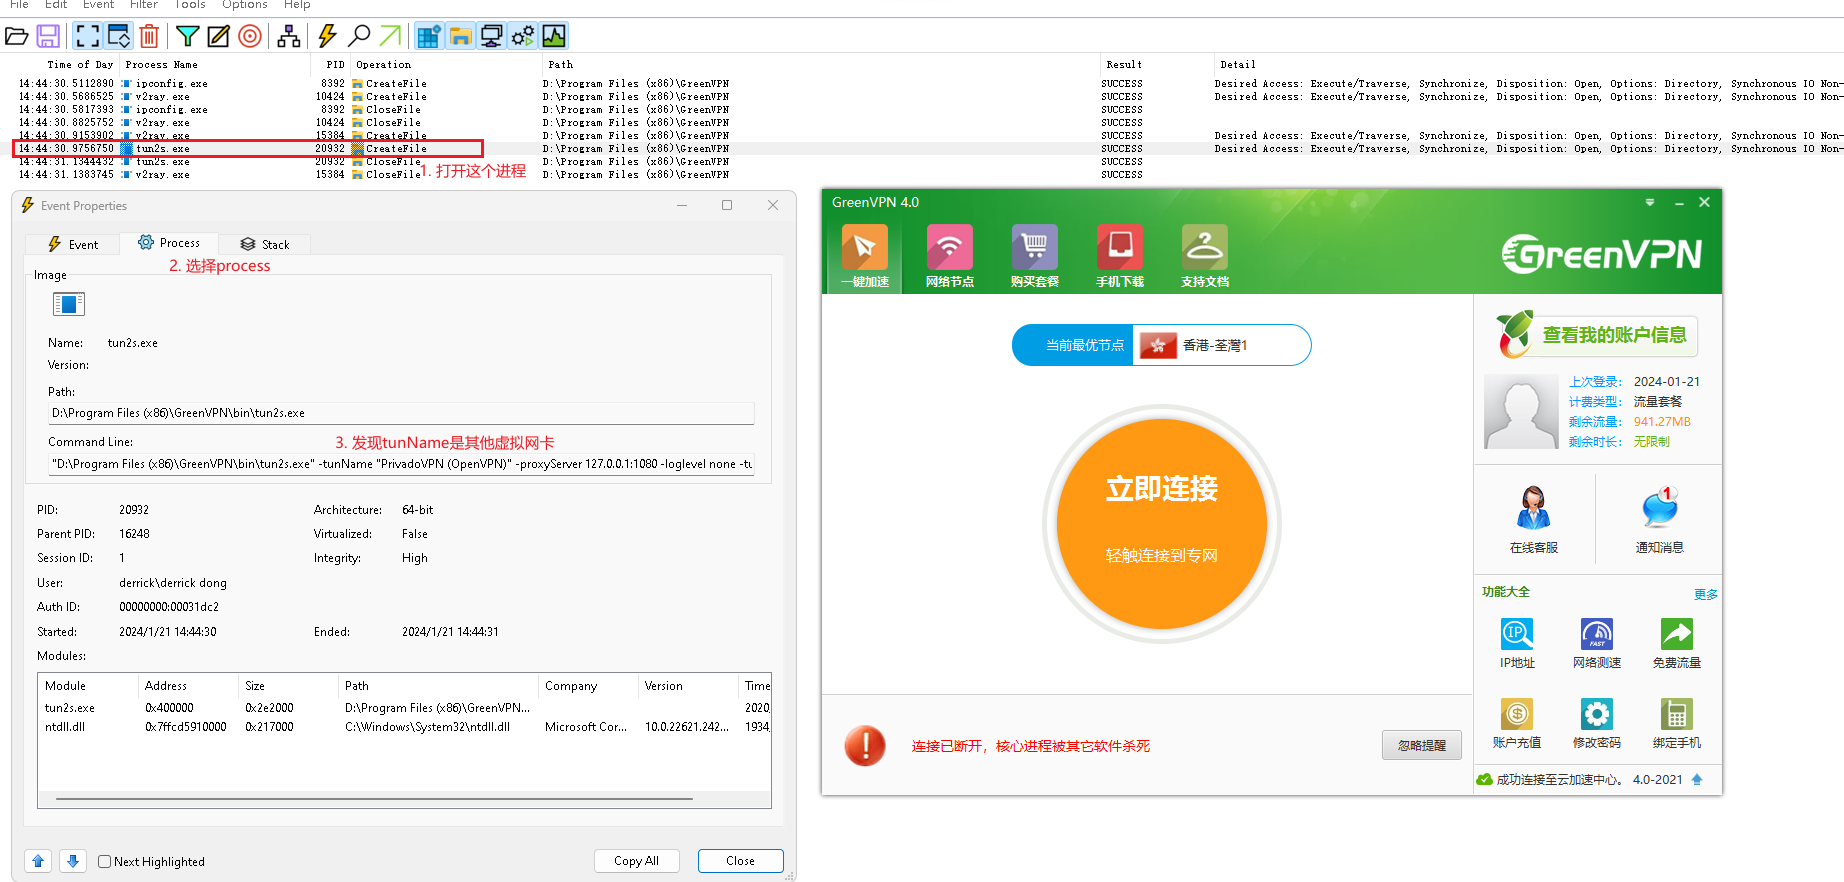Image resolution: width=1844 pixels, height=882 pixels.
Task: Toggle network activity display
Action: pos(491,37)
